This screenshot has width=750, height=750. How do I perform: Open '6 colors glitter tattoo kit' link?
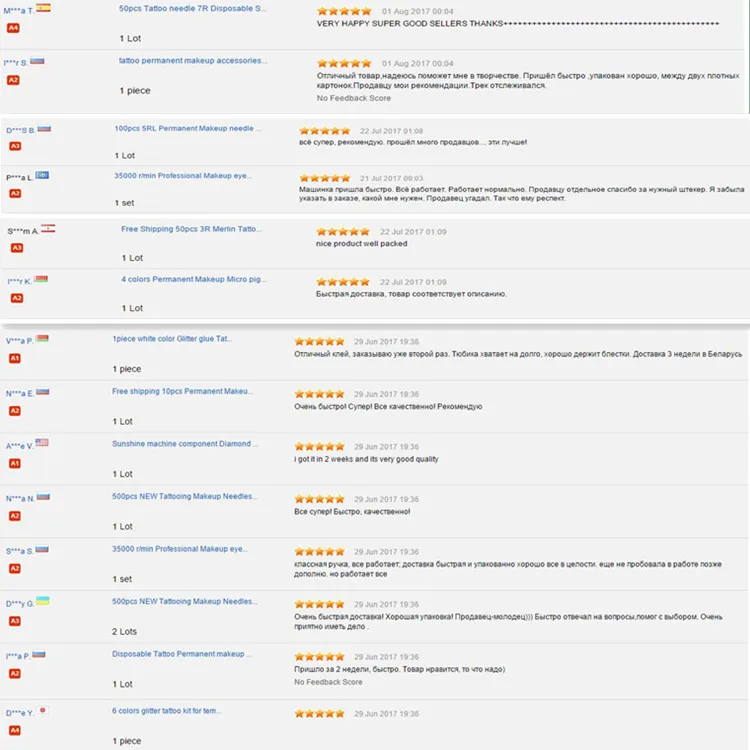pyautogui.click(x=166, y=711)
